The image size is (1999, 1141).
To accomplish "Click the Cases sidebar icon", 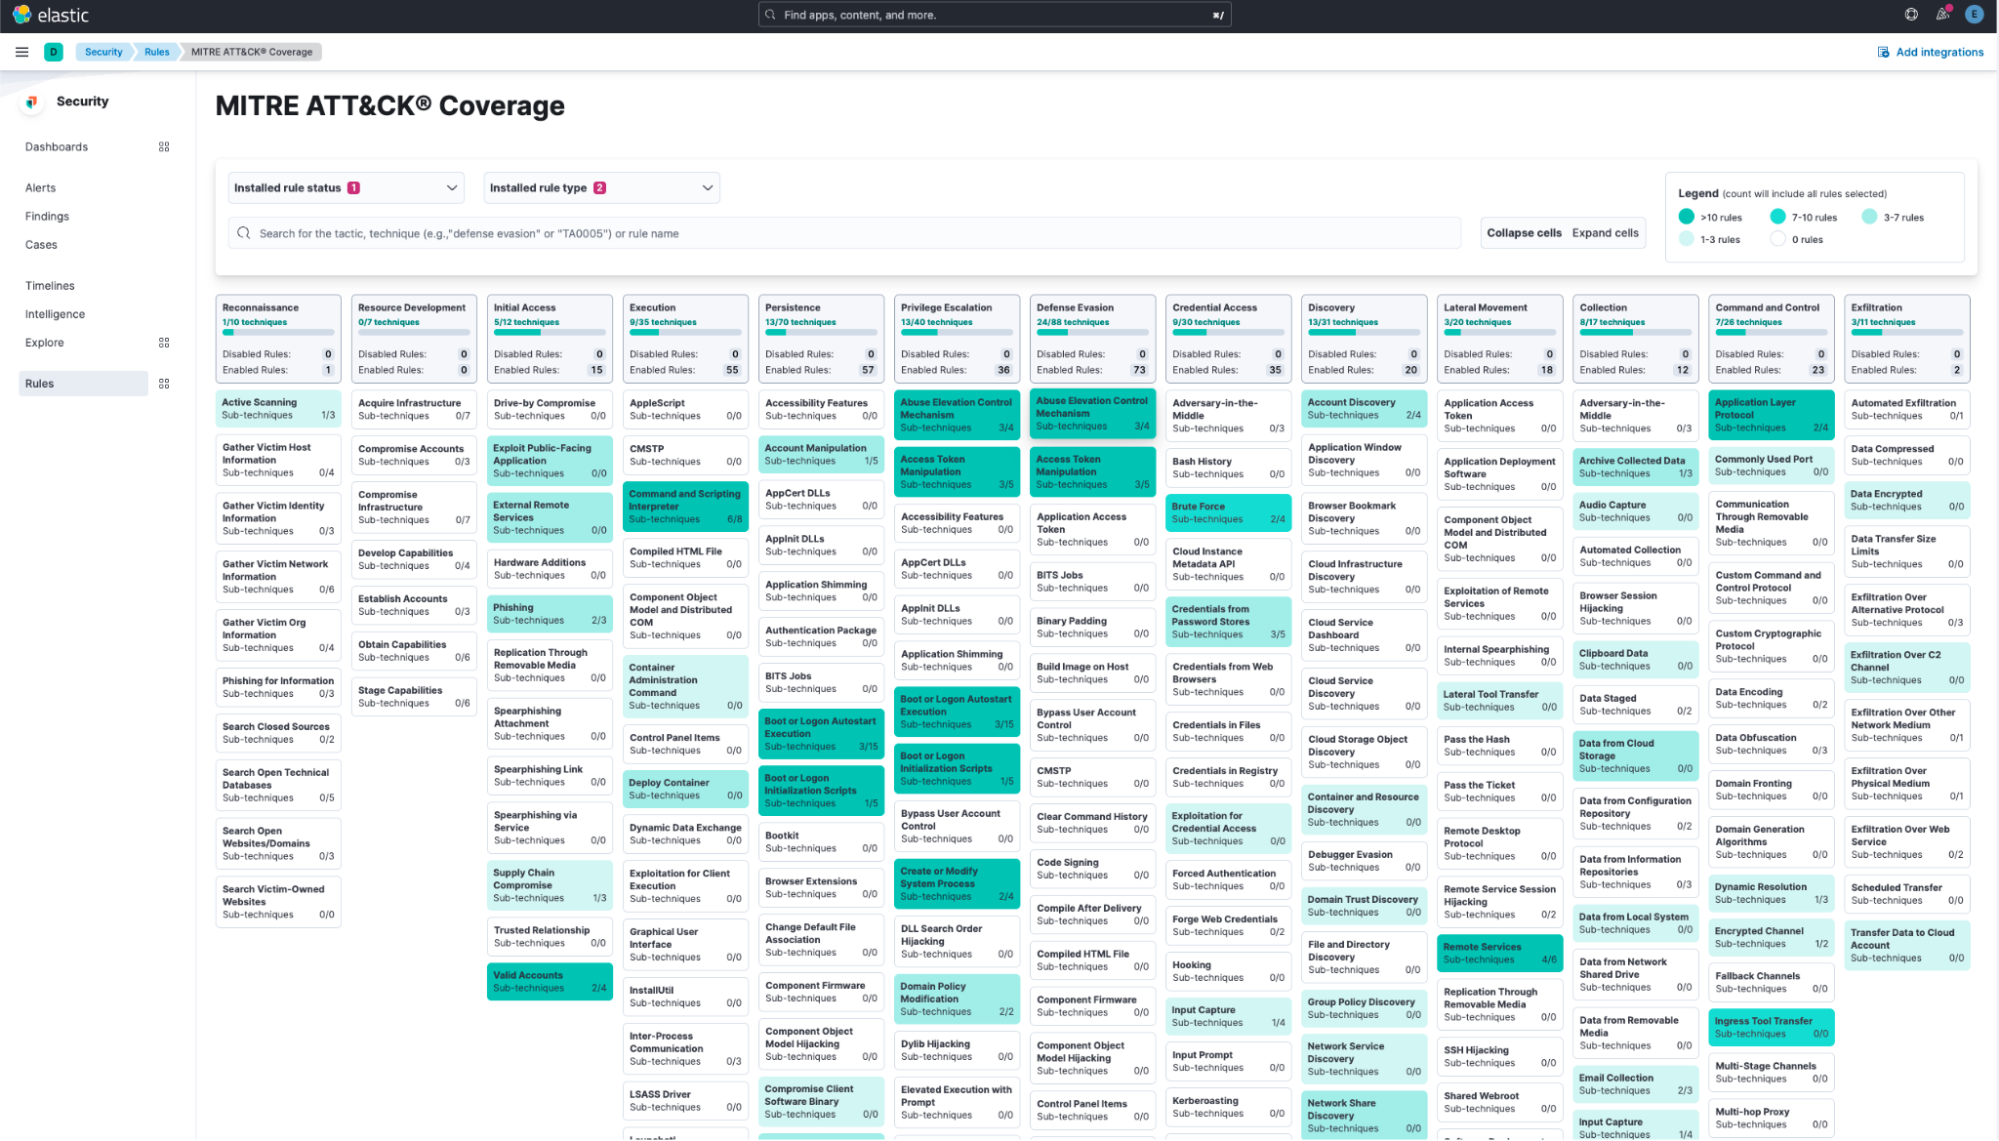I will (40, 244).
